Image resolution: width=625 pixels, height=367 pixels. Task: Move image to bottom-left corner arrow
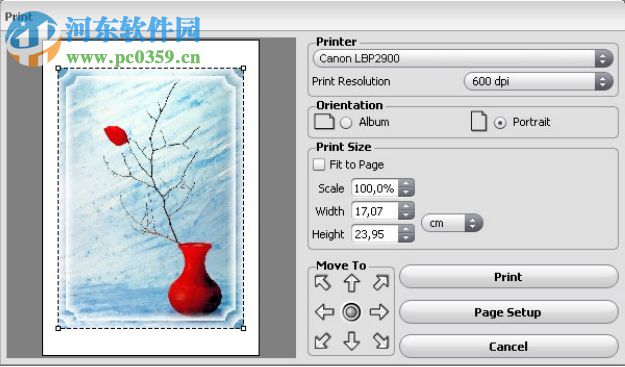click(x=322, y=341)
